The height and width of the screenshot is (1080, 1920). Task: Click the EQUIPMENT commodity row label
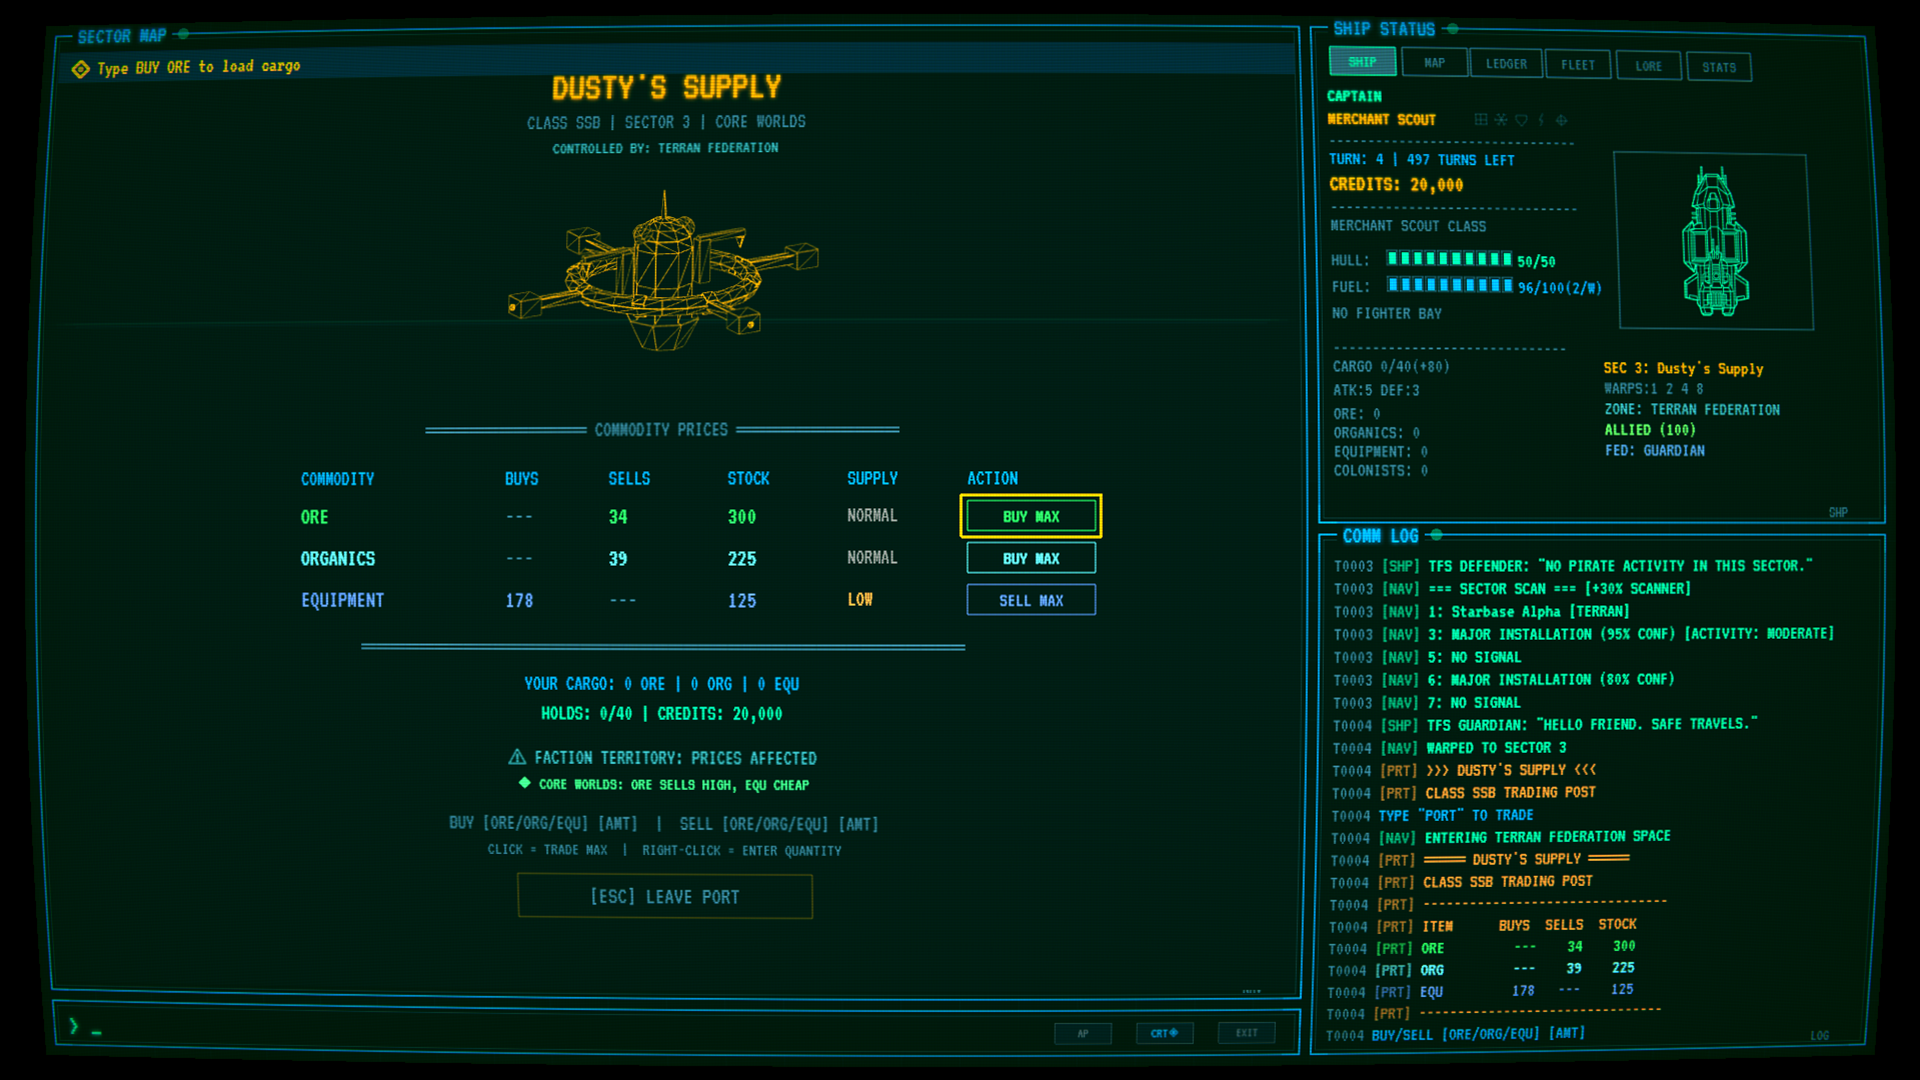pos(342,600)
